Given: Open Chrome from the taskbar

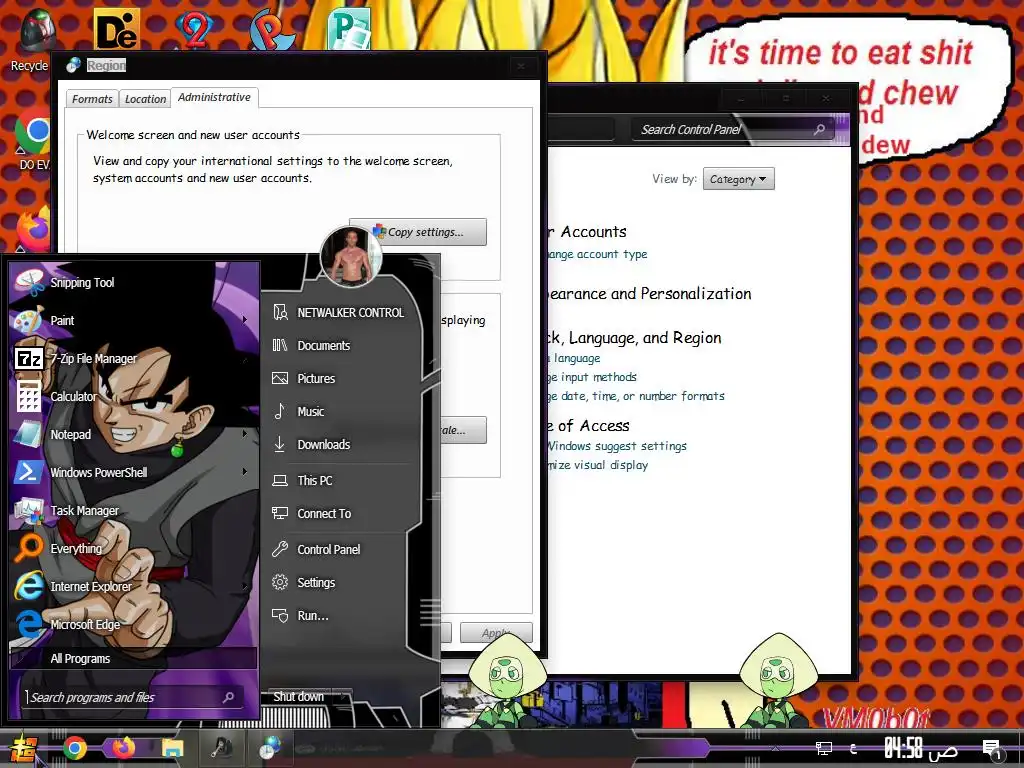Looking at the screenshot, I should click(74, 748).
